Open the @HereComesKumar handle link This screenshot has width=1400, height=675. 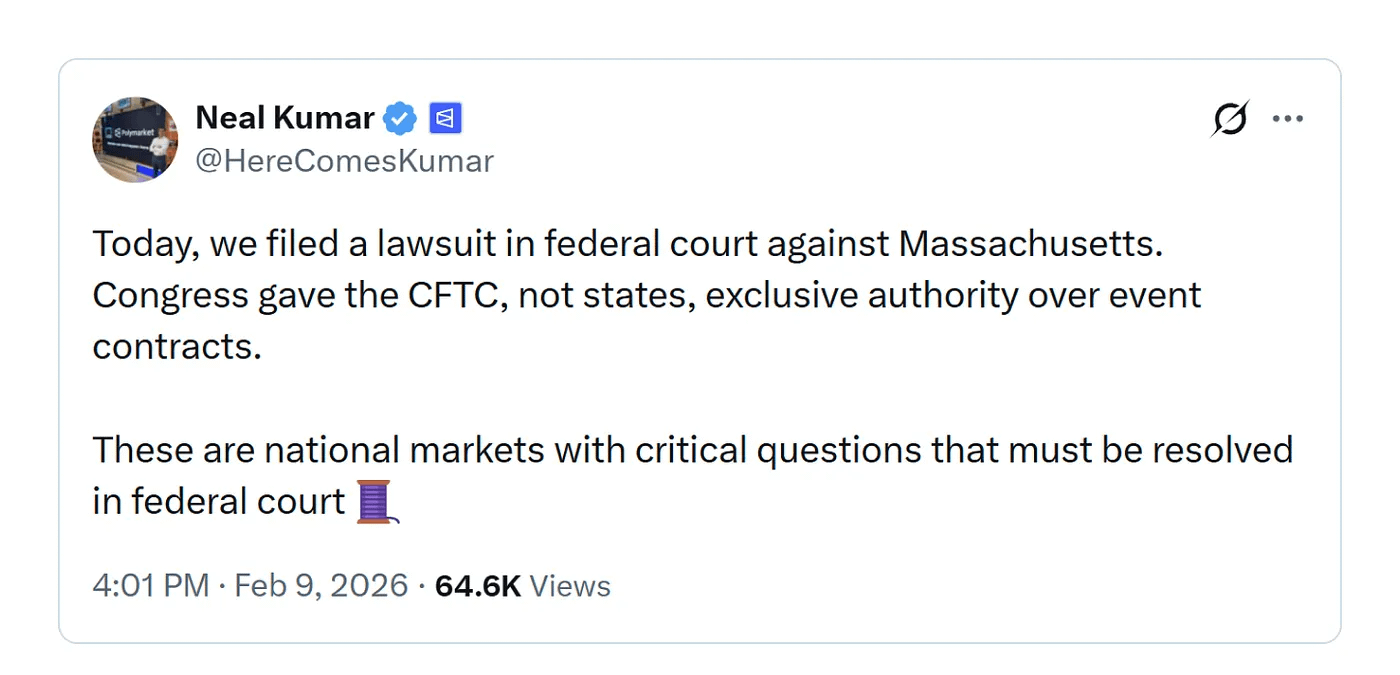344,161
